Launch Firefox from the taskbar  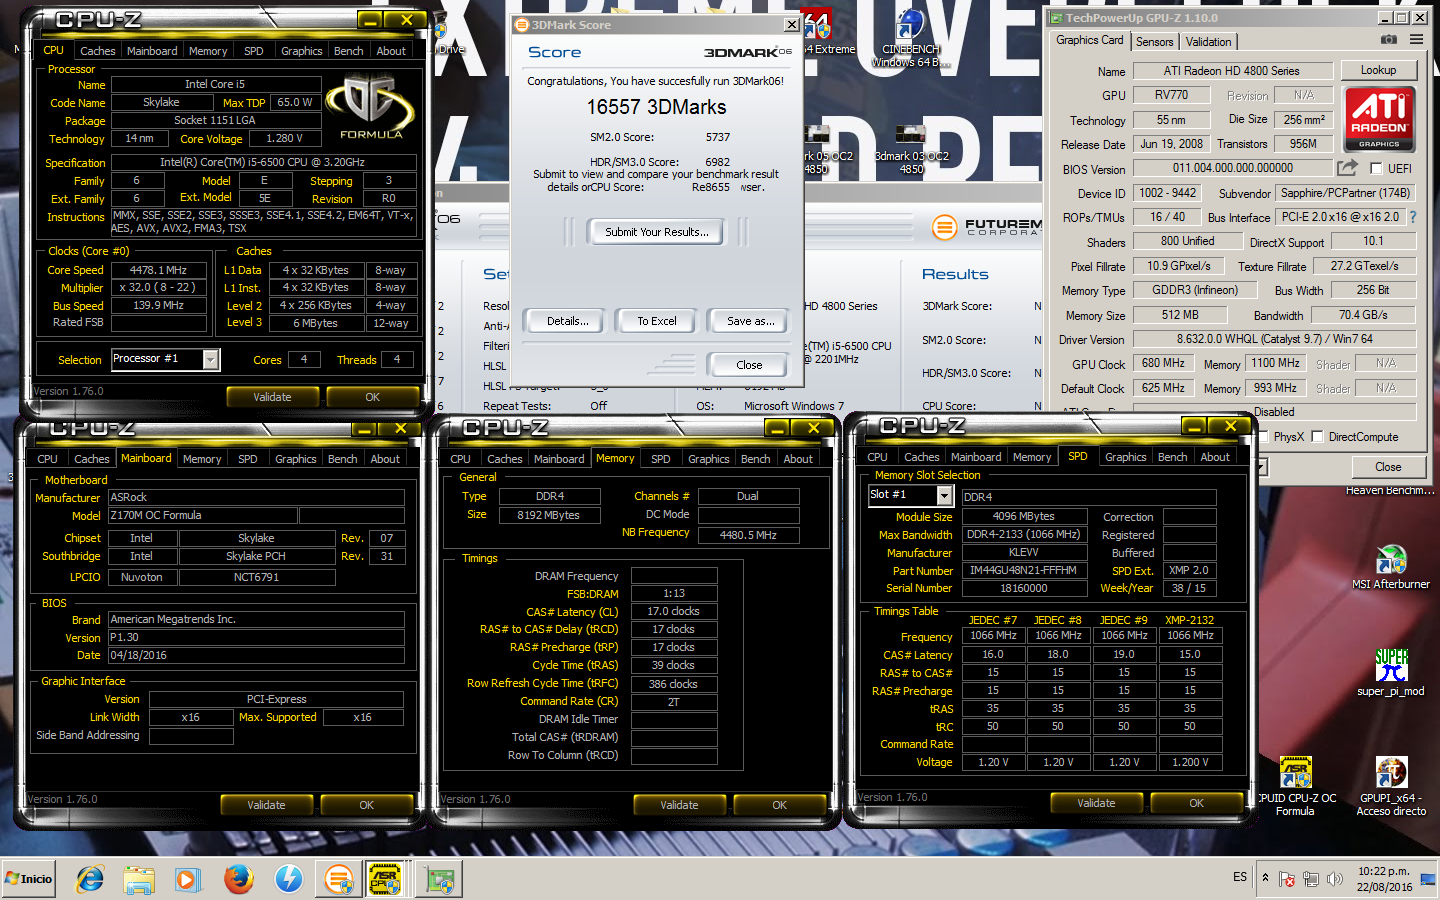238,879
